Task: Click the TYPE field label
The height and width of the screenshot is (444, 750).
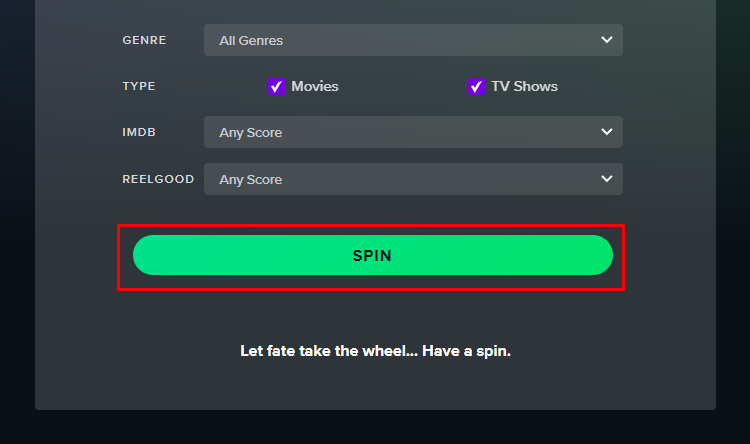Action: (139, 86)
